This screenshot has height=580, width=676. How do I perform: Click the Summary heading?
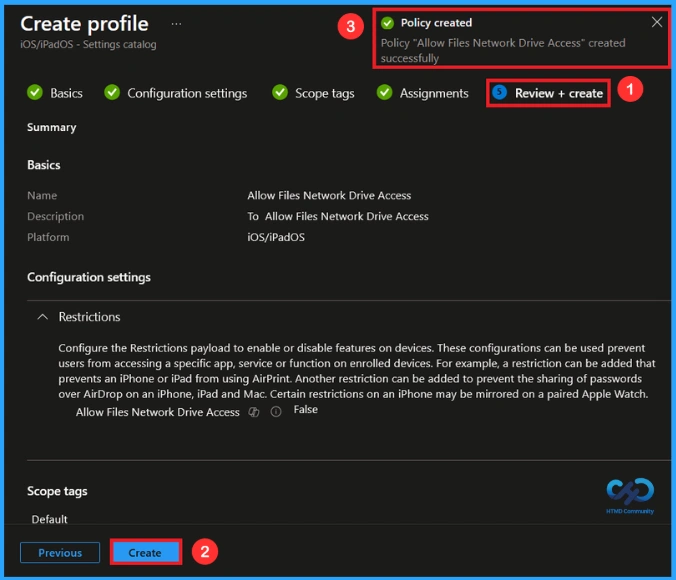(x=52, y=127)
